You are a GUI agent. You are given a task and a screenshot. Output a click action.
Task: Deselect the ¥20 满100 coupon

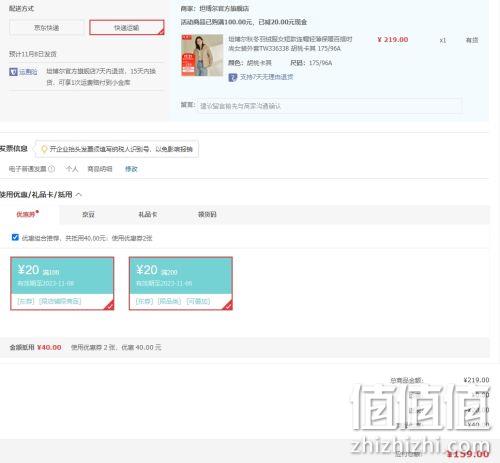point(62,283)
